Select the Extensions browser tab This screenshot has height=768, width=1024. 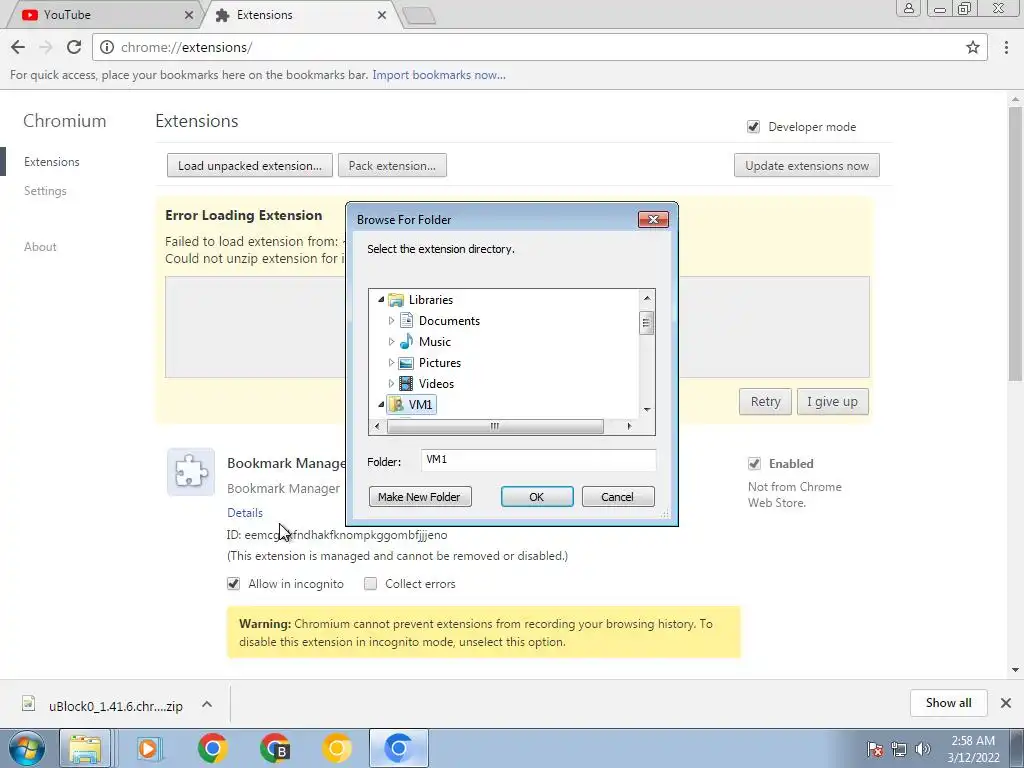click(x=299, y=14)
